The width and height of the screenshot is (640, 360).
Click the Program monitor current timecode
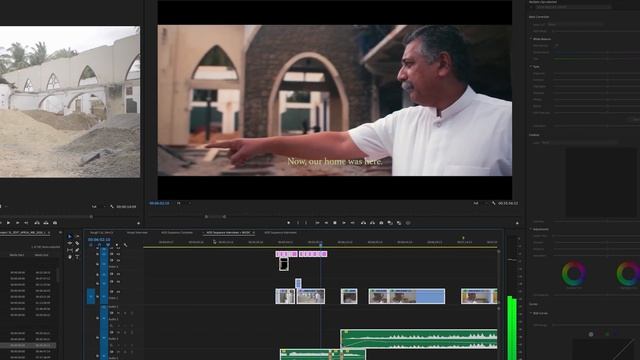159,203
